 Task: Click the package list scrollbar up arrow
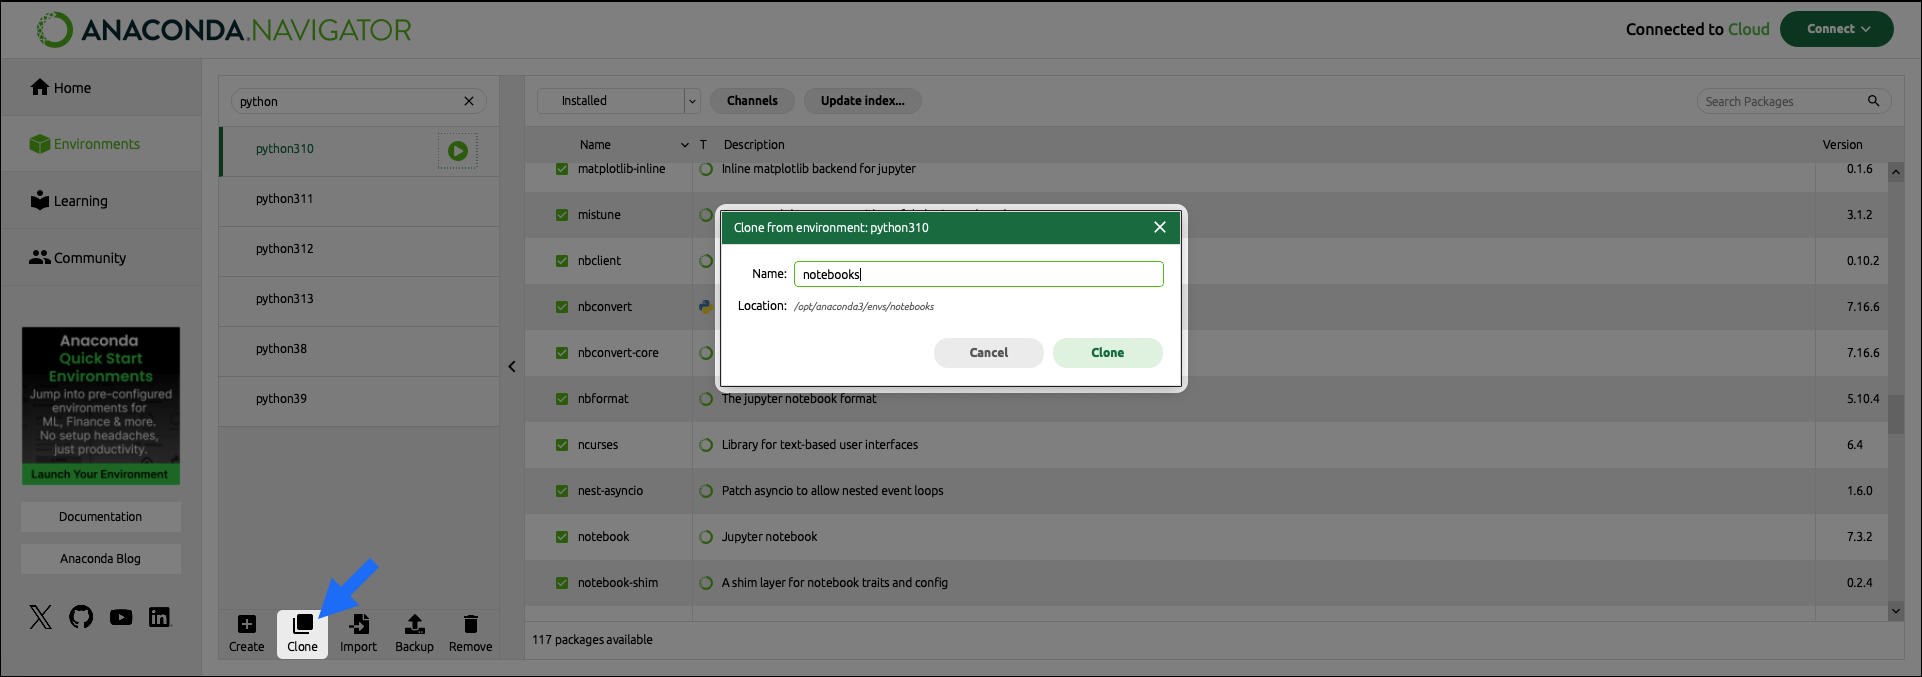1896,172
